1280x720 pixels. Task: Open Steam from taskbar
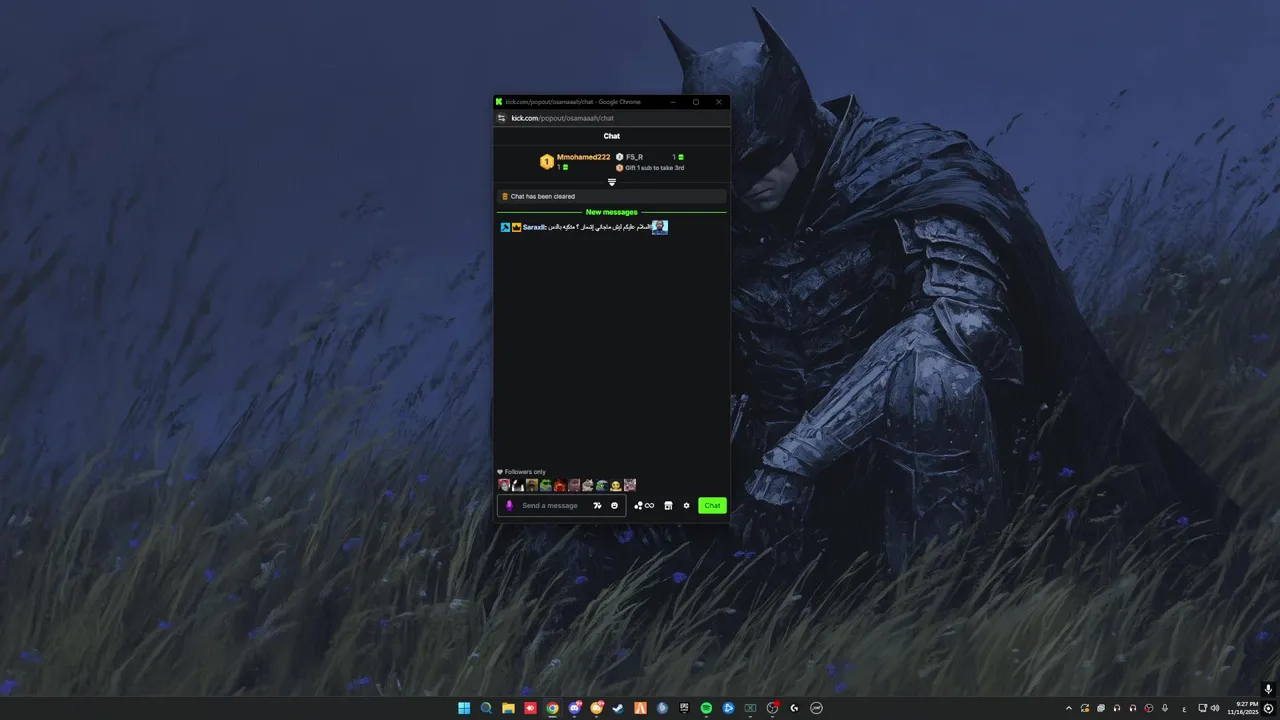618,708
